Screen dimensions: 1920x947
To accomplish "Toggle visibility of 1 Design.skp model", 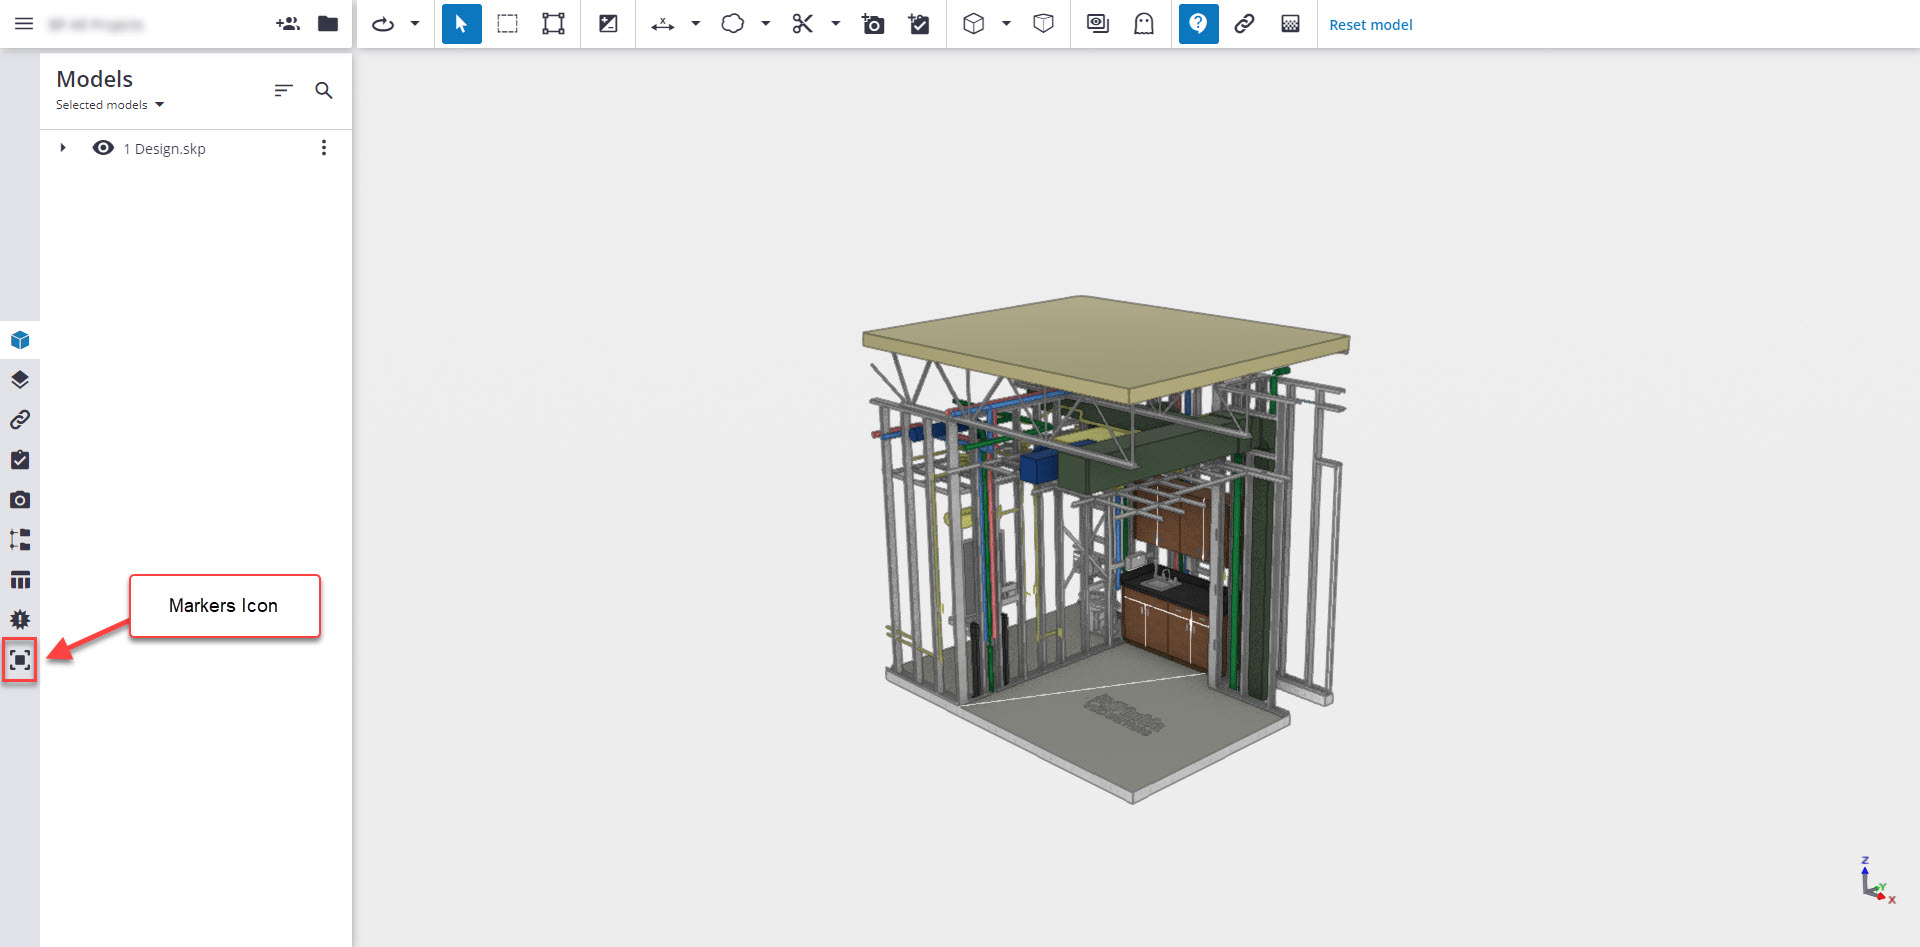I will [103, 148].
